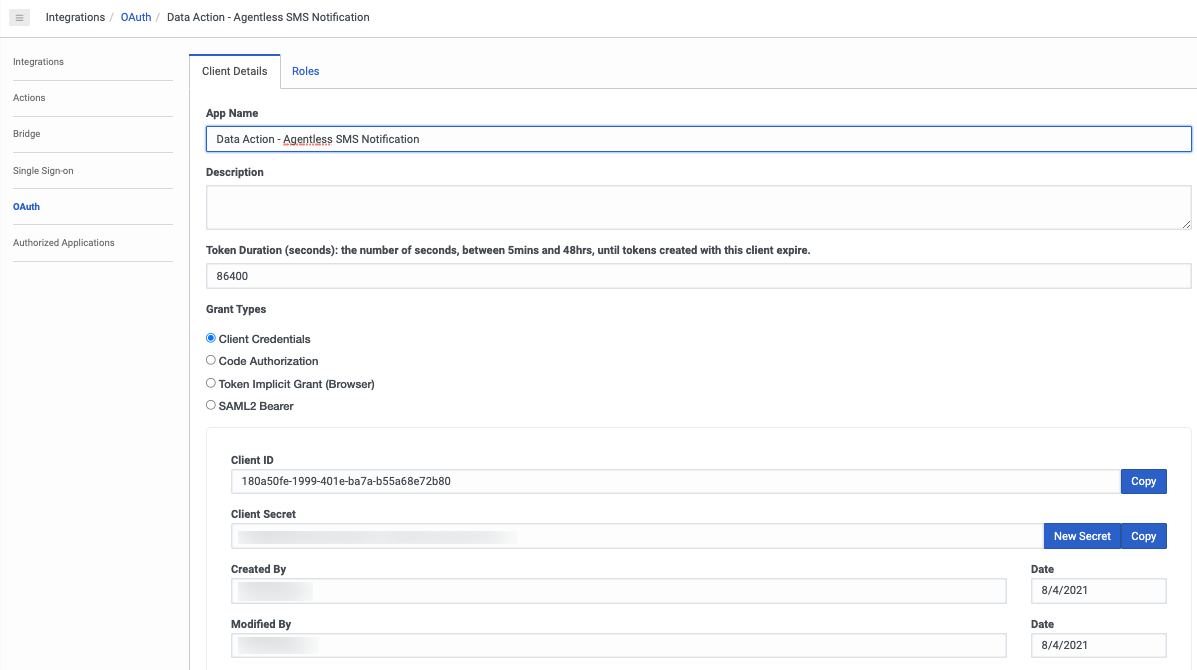Select Integrations in the left sidebar
Viewport: 1197px width, 670px height.
tap(38, 61)
